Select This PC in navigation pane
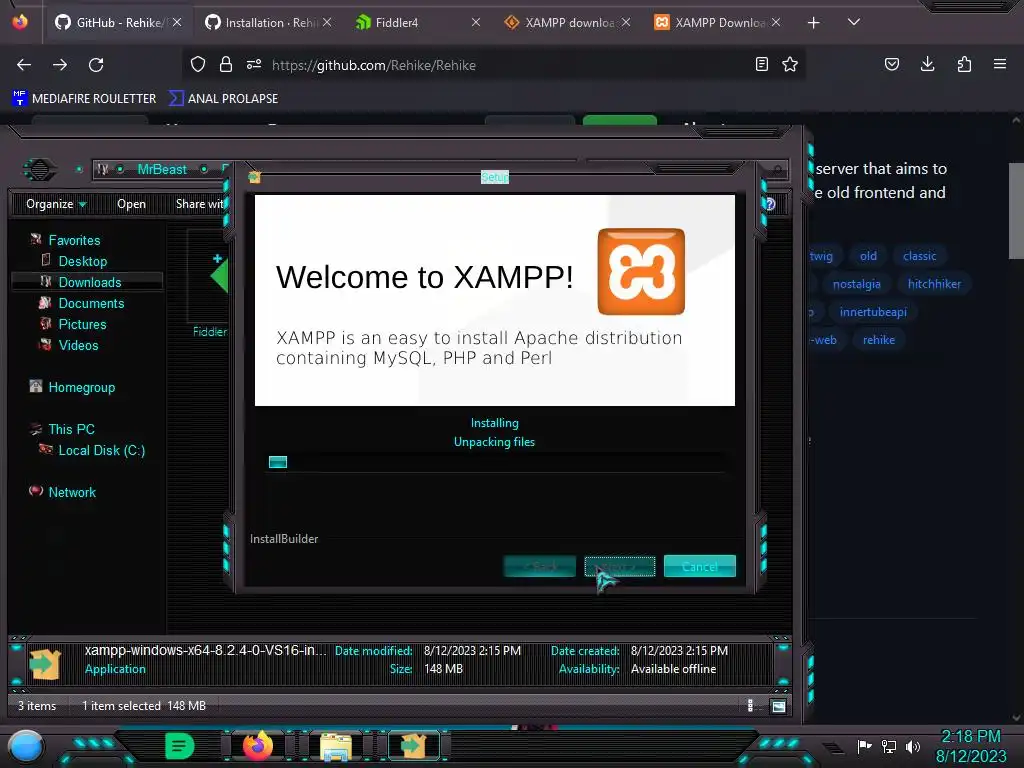The image size is (1024, 768). click(x=71, y=429)
